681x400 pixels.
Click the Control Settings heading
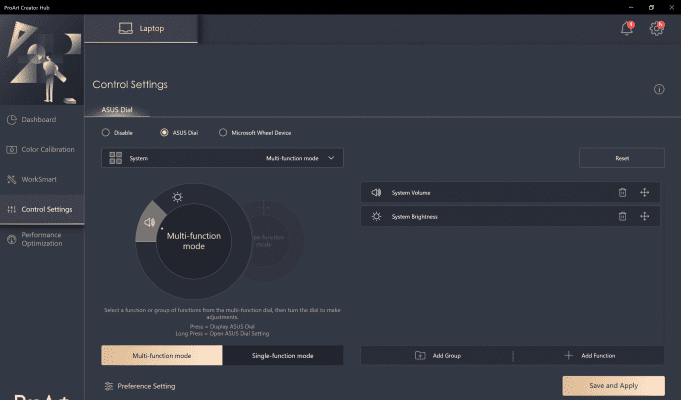click(x=130, y=85)
